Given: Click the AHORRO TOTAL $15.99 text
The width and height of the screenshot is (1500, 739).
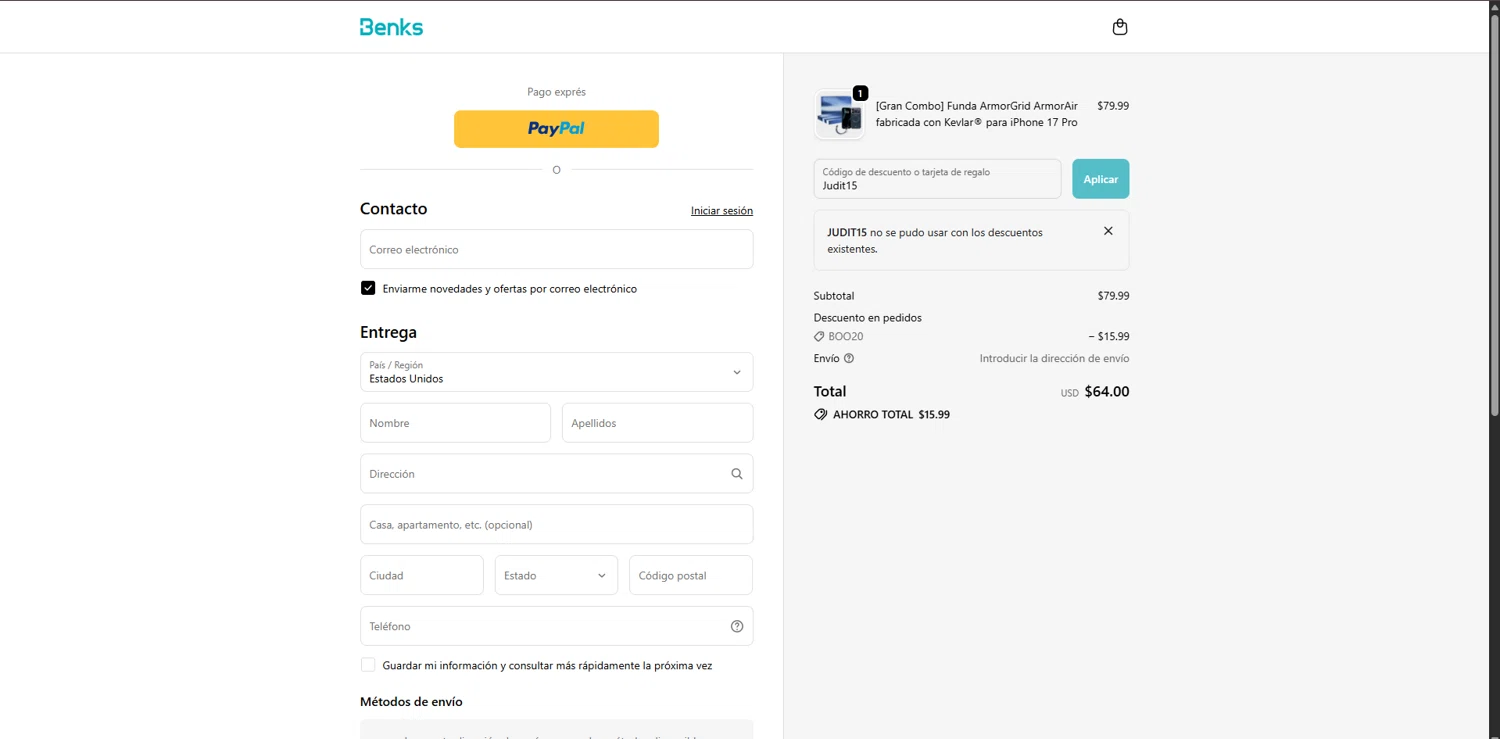Looking at the screenshot, I should pos(891,414).
